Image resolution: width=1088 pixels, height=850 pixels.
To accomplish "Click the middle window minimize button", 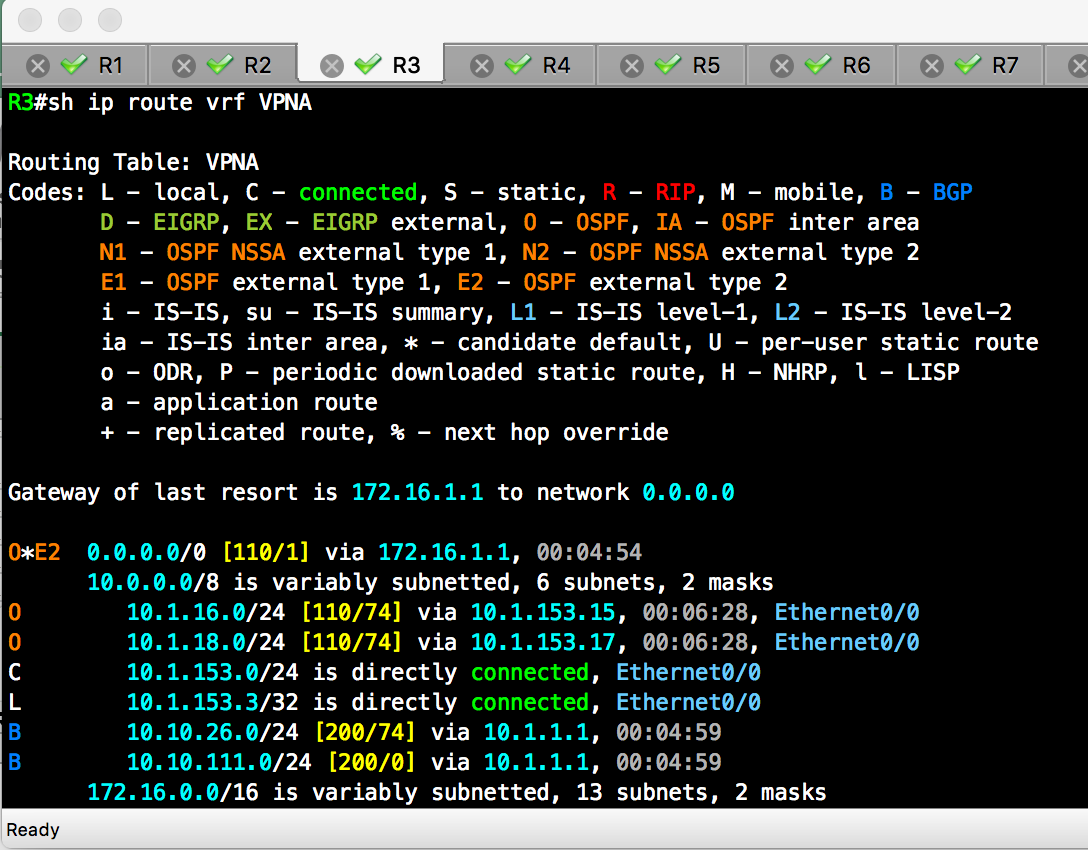I will pos(70,19).
